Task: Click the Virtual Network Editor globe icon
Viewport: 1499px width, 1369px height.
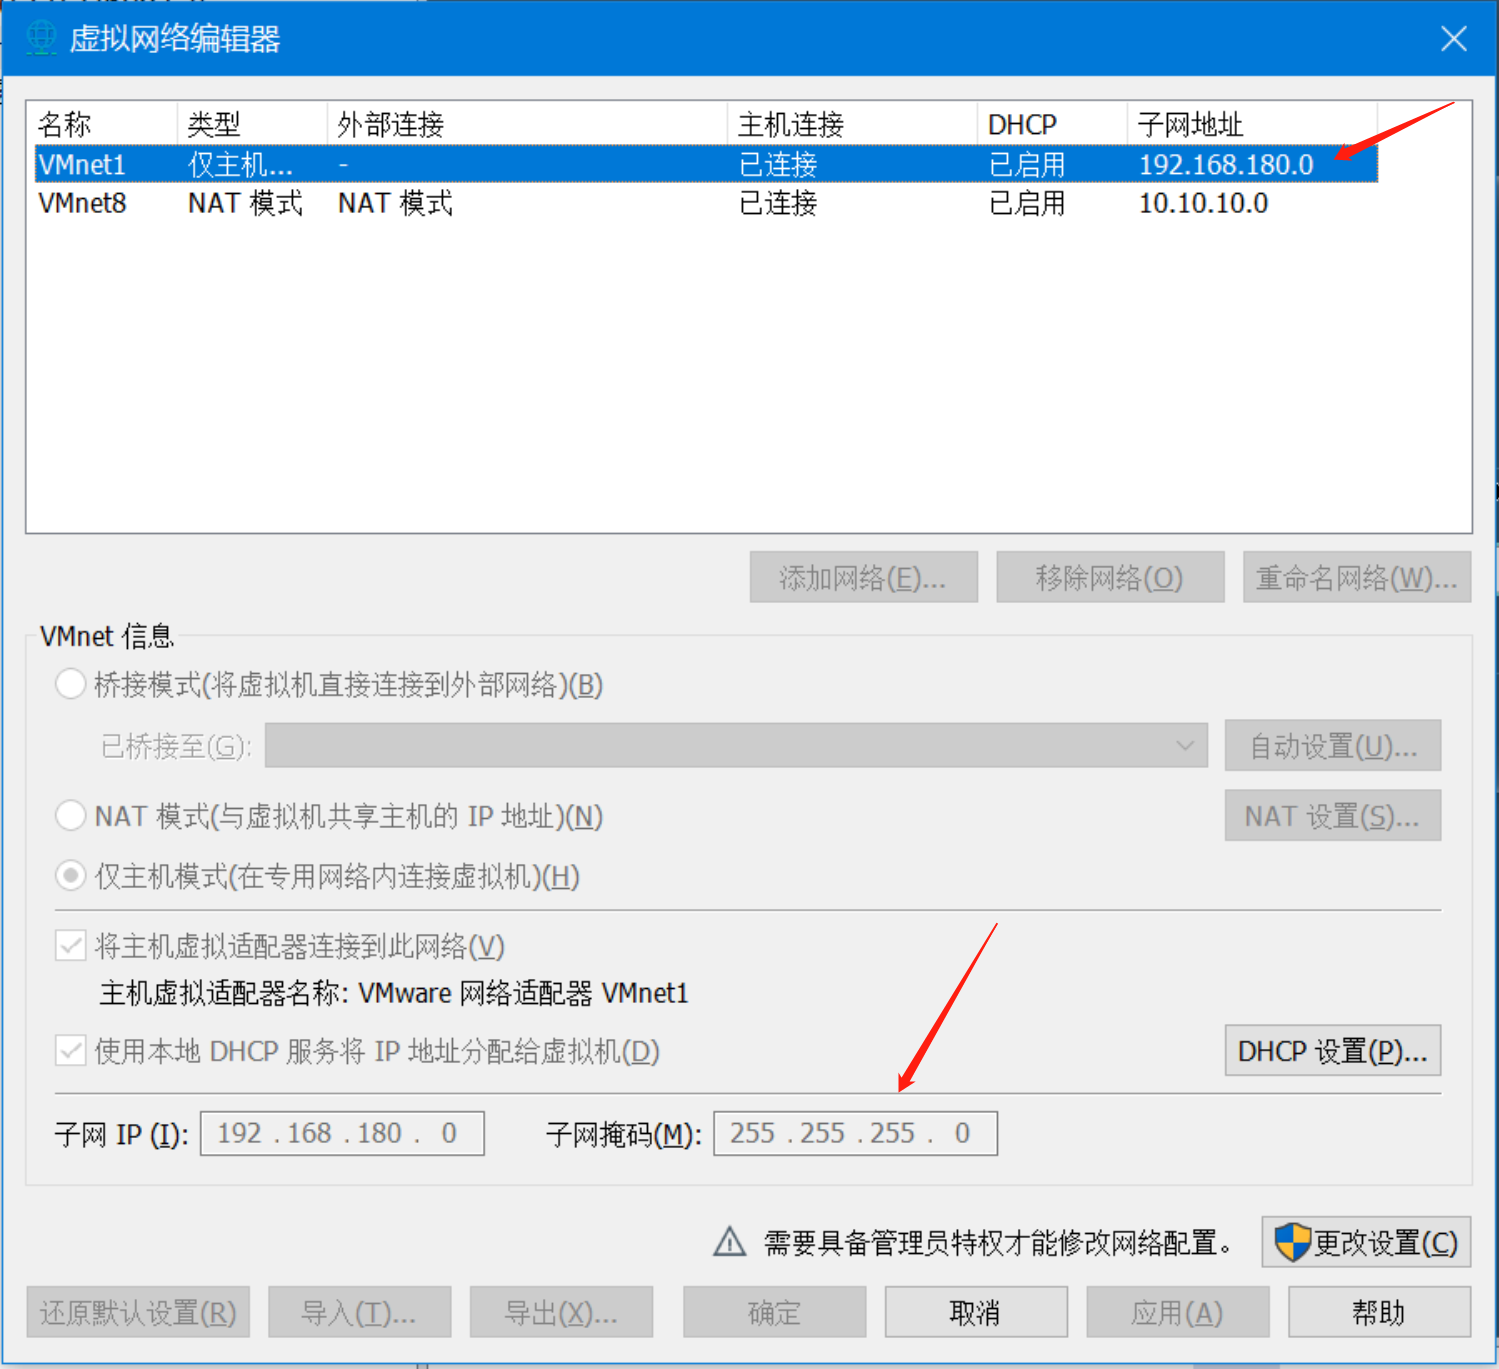Action: point(41,38)
